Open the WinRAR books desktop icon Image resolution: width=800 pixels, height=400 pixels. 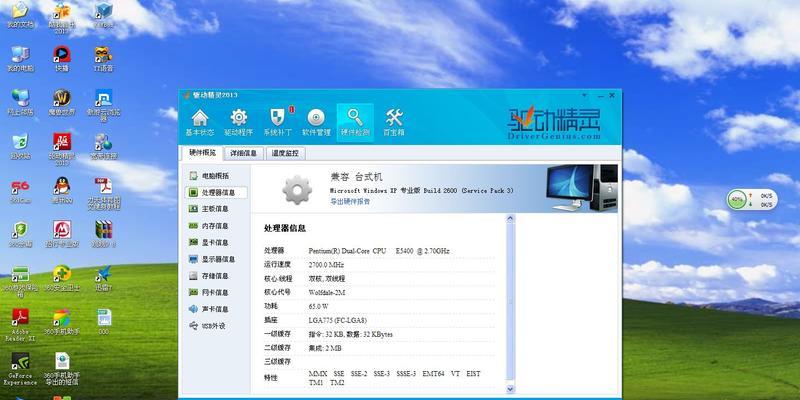pyautogui.click(x=104, y=234)
